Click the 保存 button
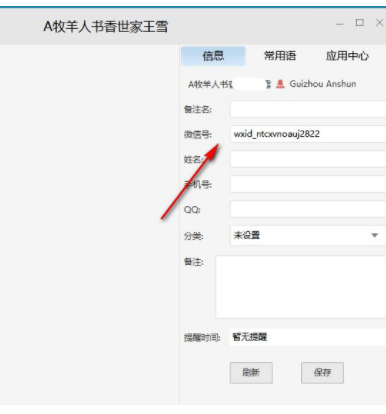The image size is (386, 414). click(x=322, y=373)
